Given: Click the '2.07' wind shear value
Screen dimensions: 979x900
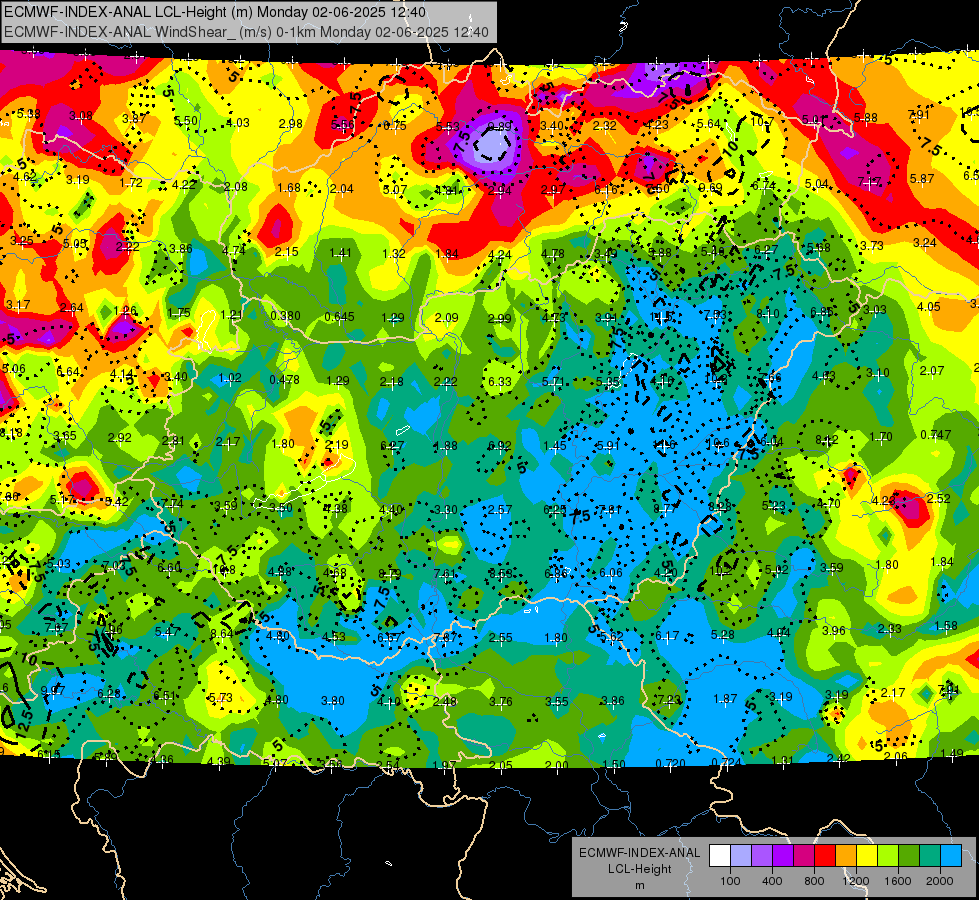Looking at the screenshot, I should click(x=932, y=371).
